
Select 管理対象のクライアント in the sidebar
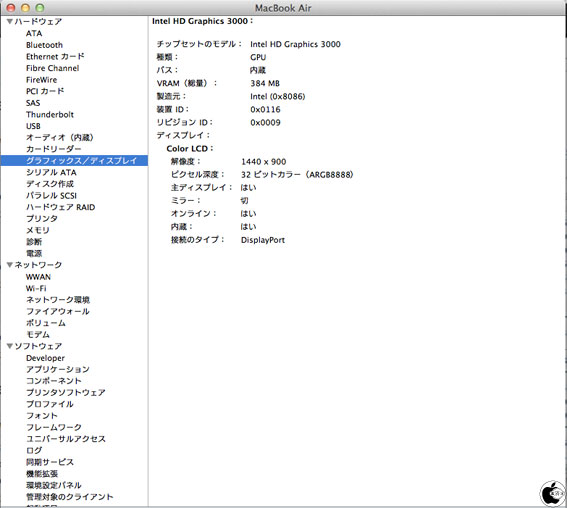tap(69, 497)
